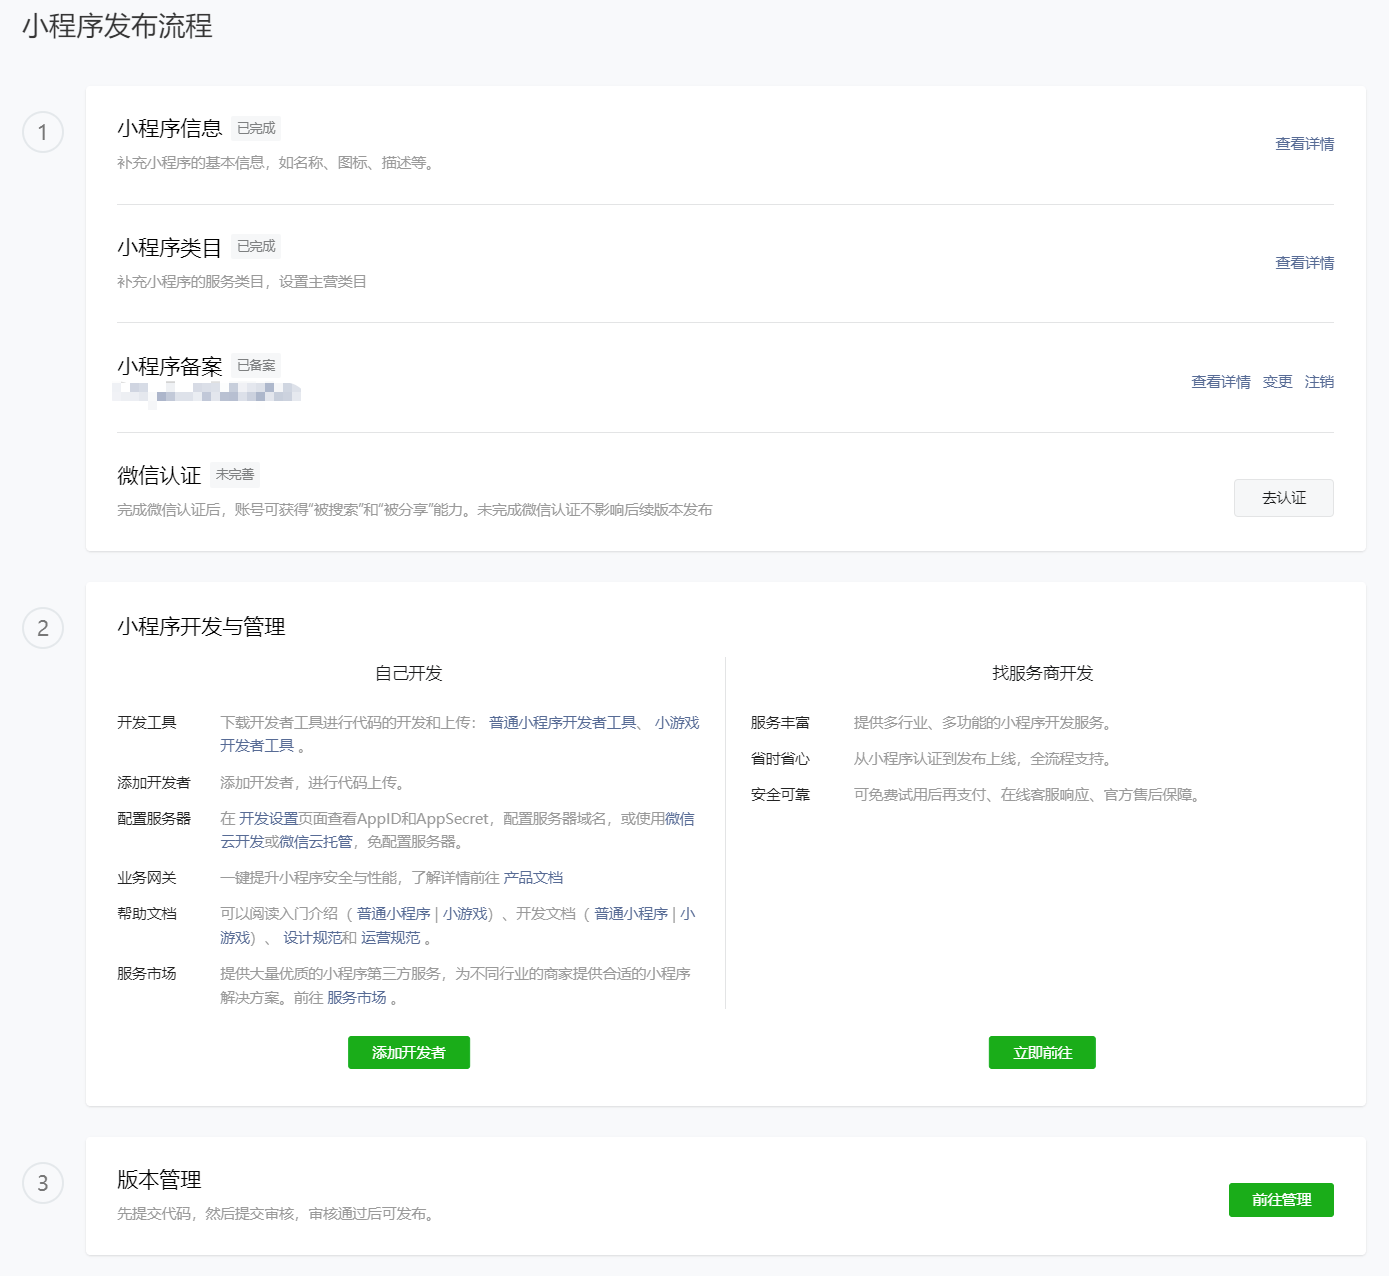Open 查看详情 for 小程序类目
This screenshot has width=1389, height=1276.
[1304, 263]
